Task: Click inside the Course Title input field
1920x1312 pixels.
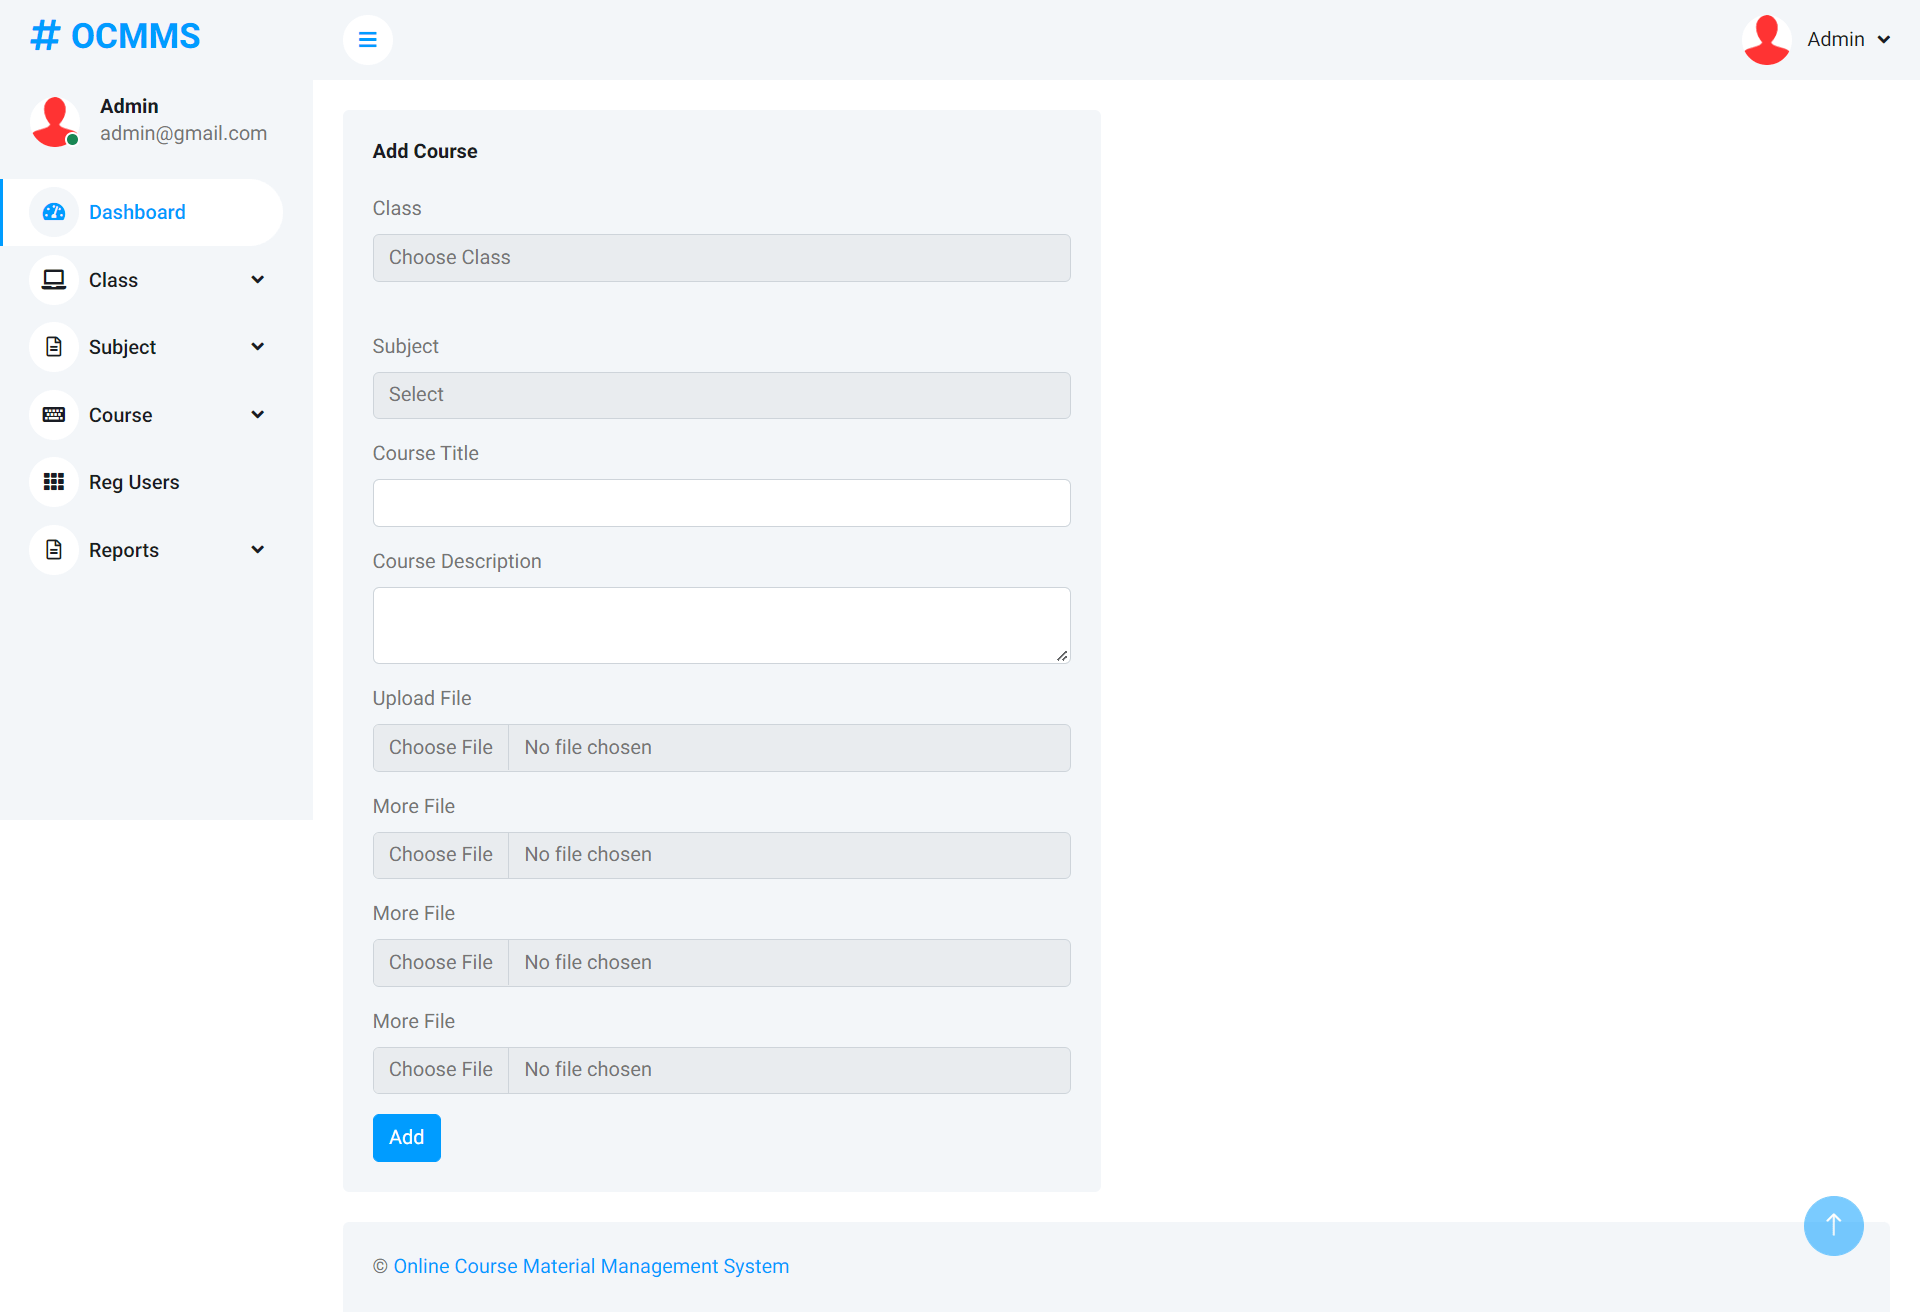Action: pyautogui.click(x=721, y=503)
